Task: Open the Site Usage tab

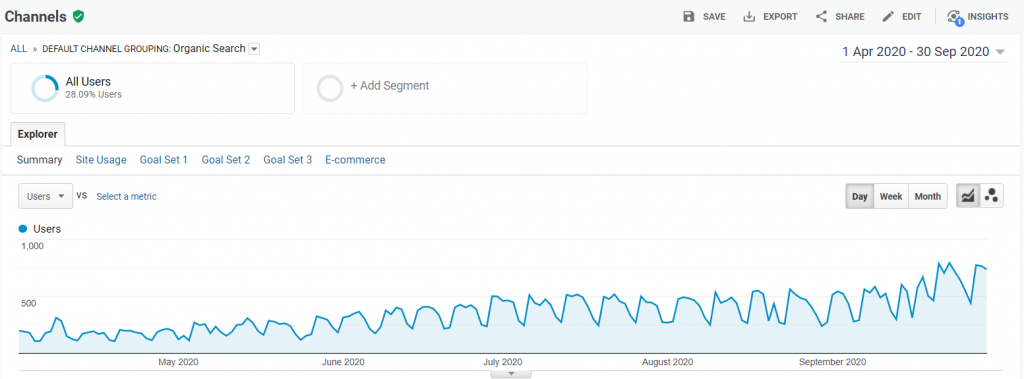Action: pyautogui.click(x=101, y=159)
